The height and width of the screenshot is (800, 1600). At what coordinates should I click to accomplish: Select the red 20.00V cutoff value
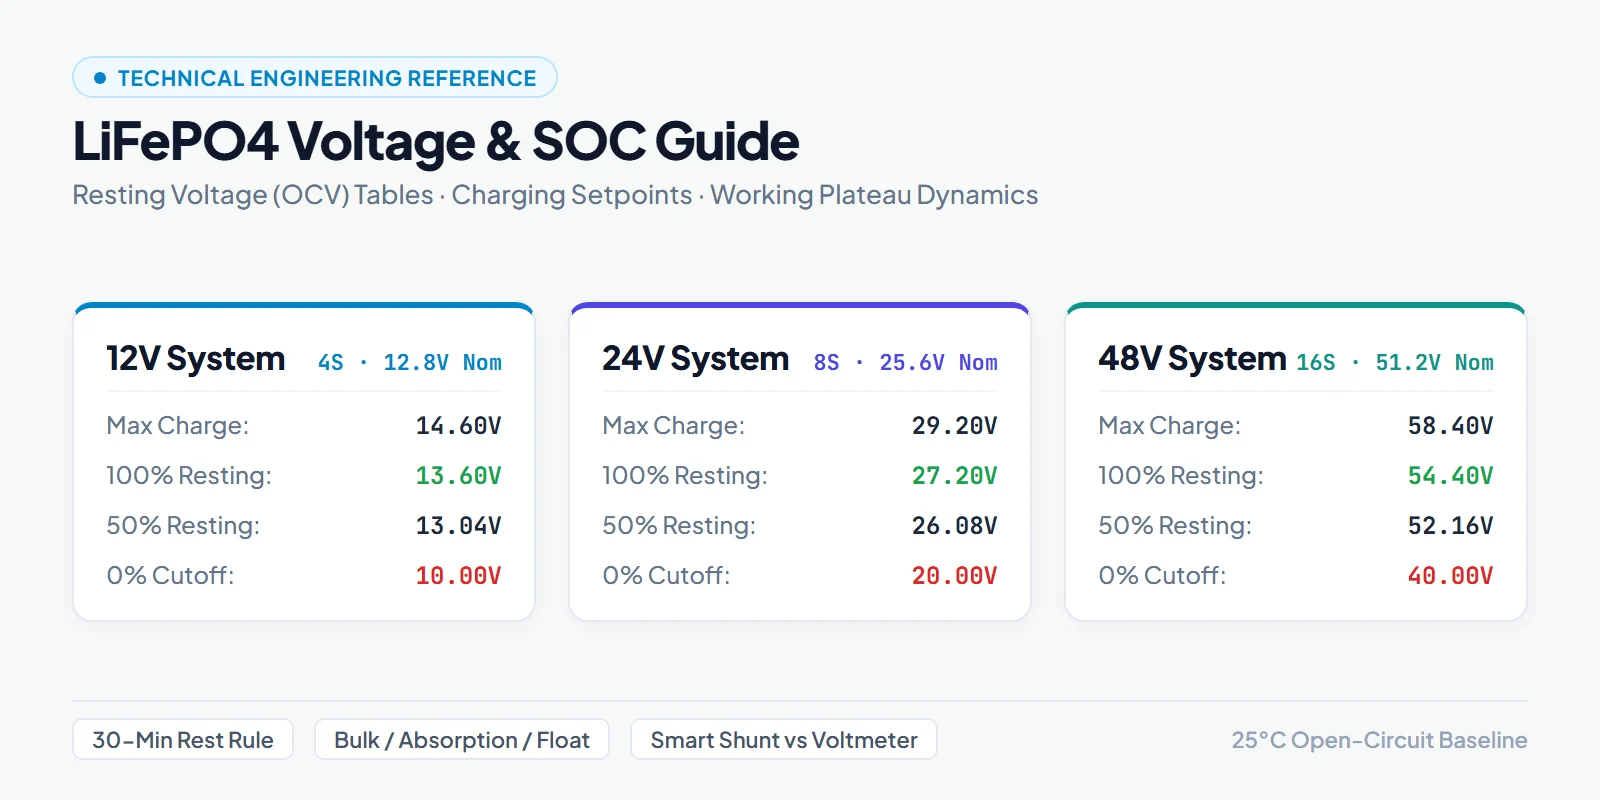(954, 576)
